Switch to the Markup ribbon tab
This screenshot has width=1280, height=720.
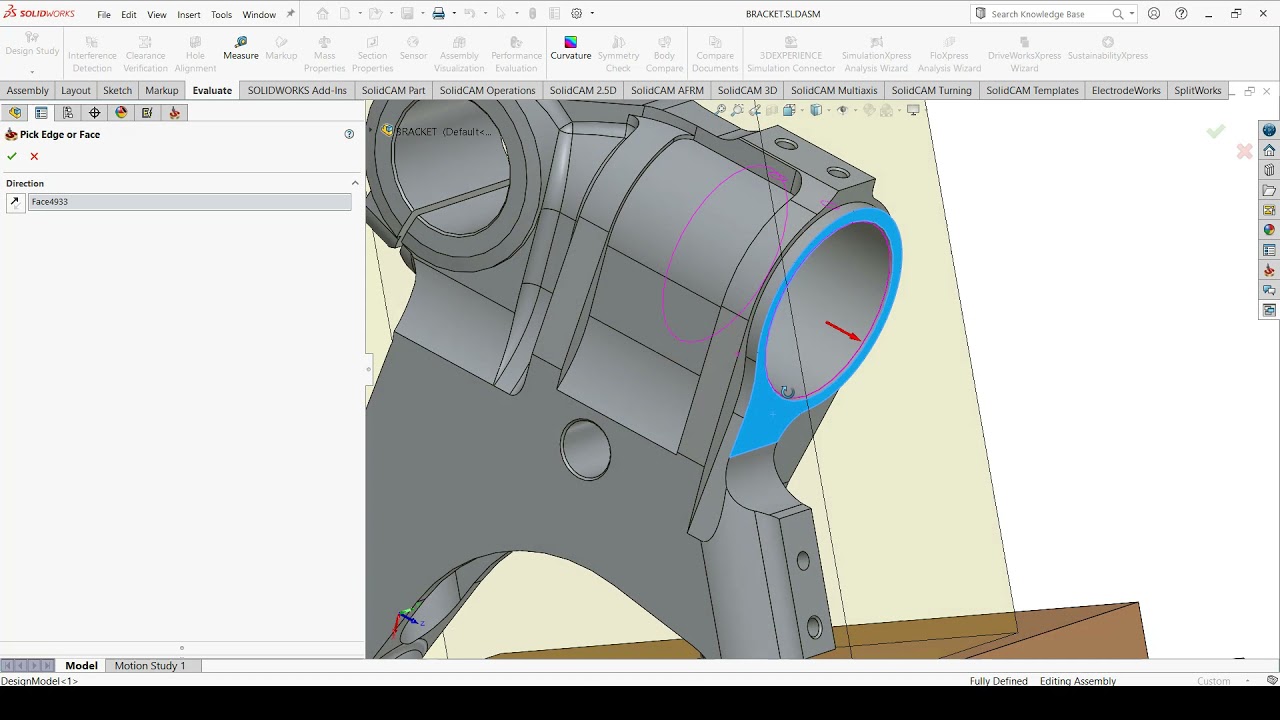click(162, 90)
